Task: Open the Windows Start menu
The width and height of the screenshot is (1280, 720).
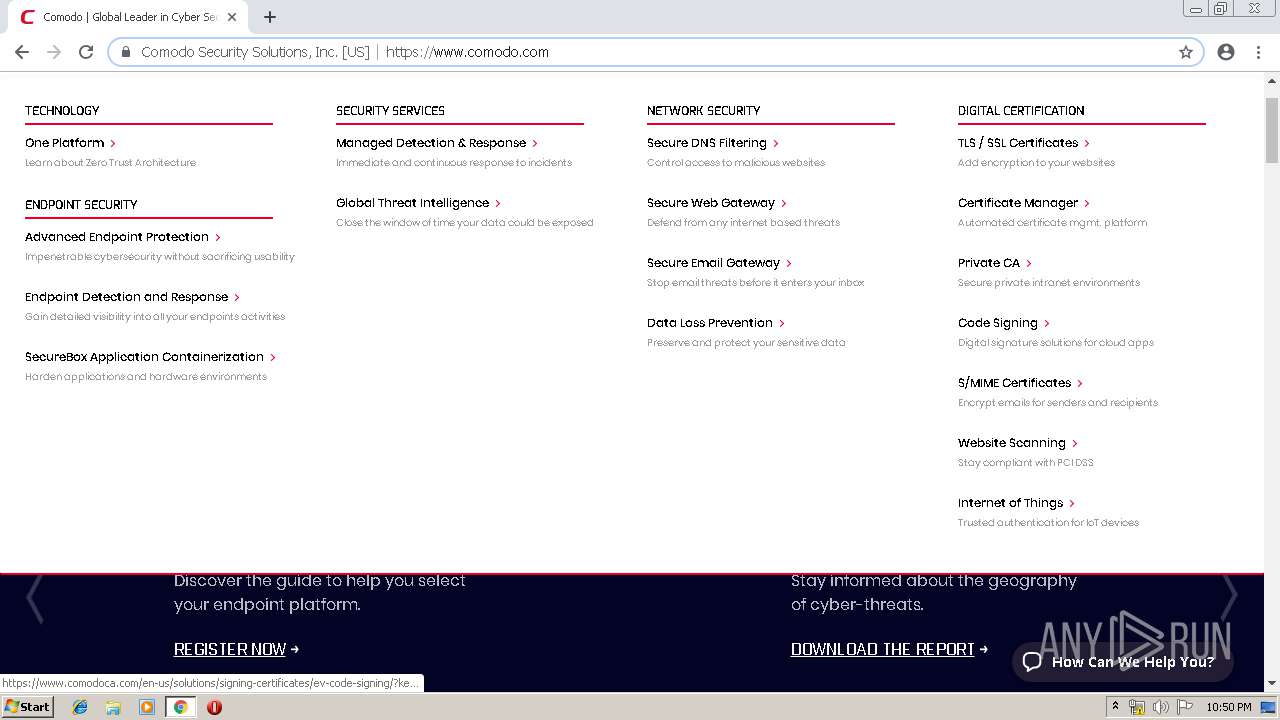Action: click(x=27, y=707)
